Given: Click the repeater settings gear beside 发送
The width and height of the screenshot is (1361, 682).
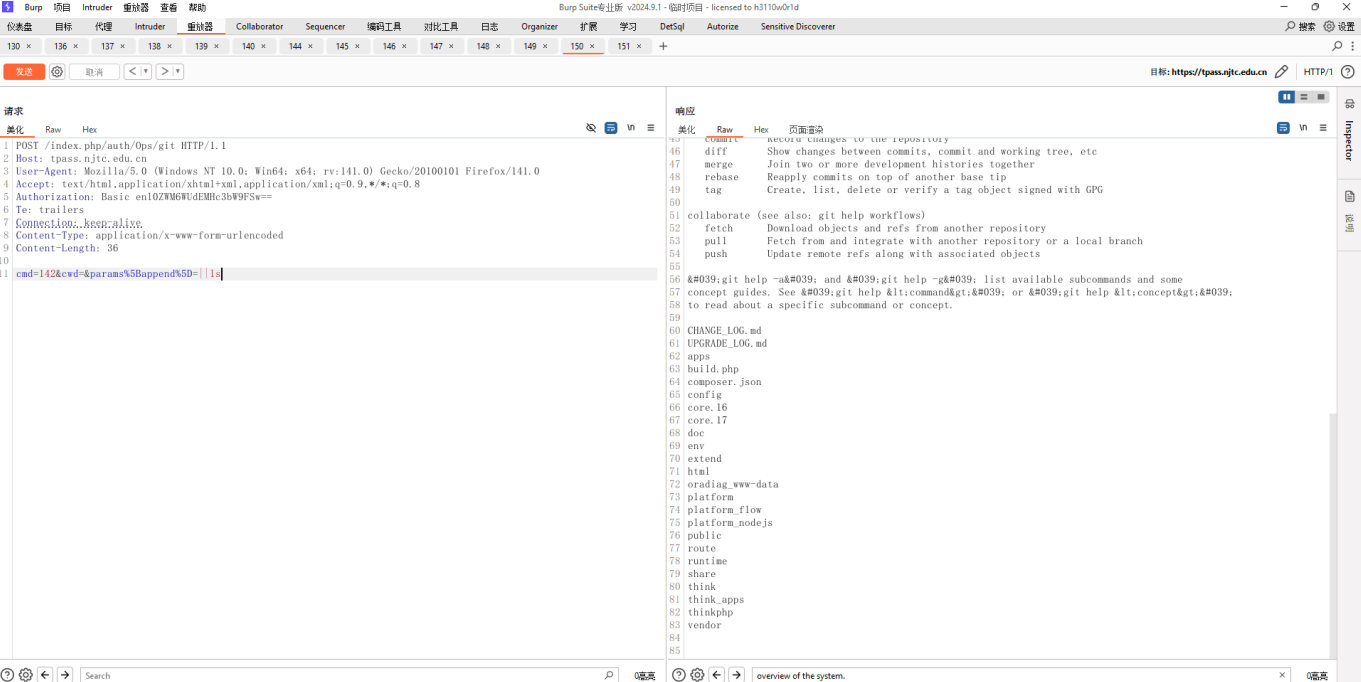Looking at the screenshot, I should click(57, 72).
